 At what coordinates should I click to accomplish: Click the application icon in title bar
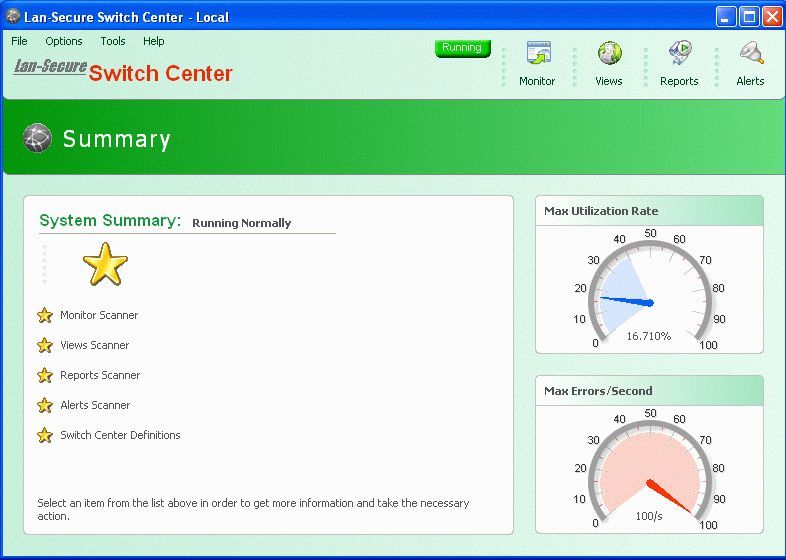point(13,17)
